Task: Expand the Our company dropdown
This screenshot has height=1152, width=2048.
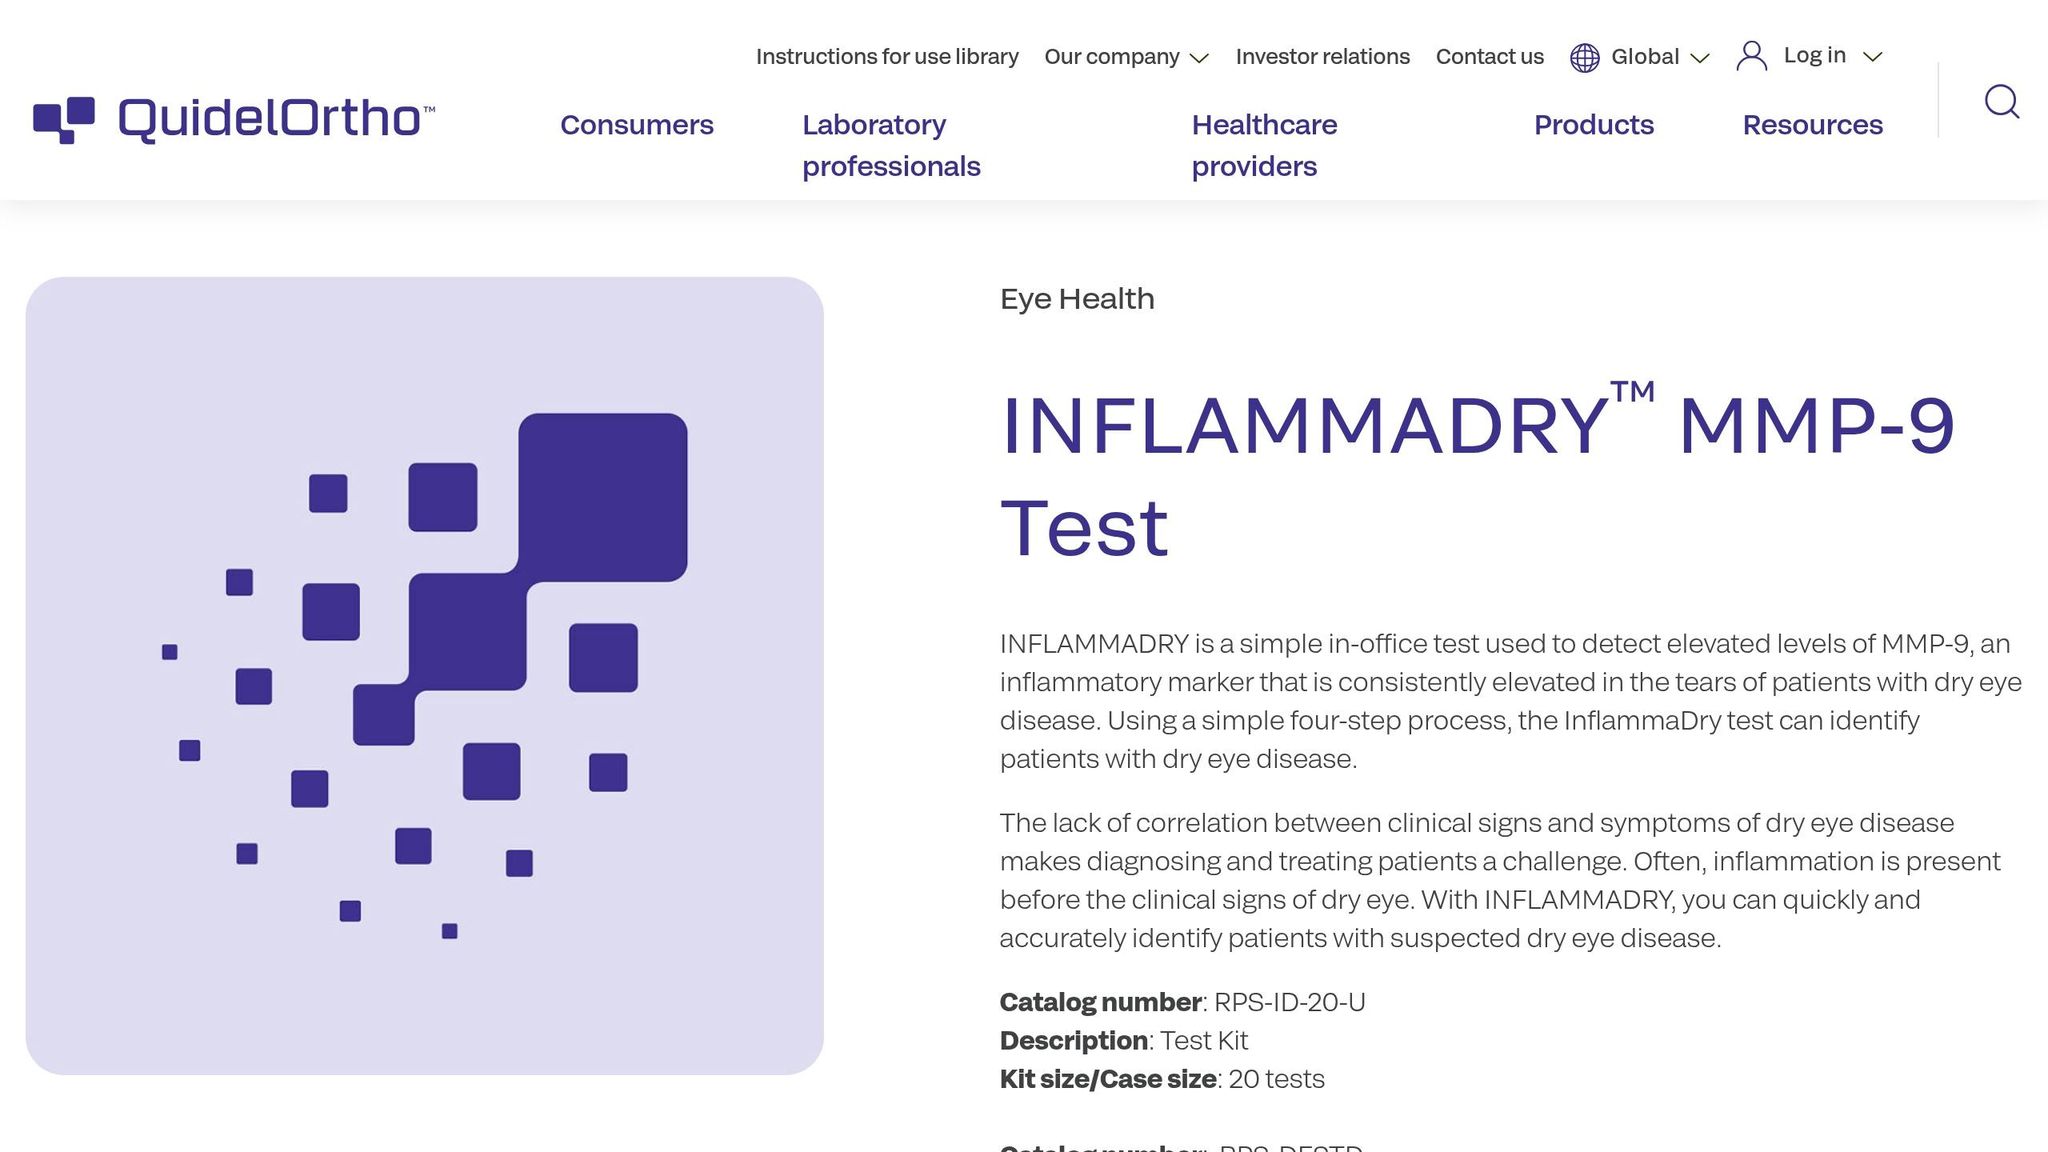Action: 1112,57
